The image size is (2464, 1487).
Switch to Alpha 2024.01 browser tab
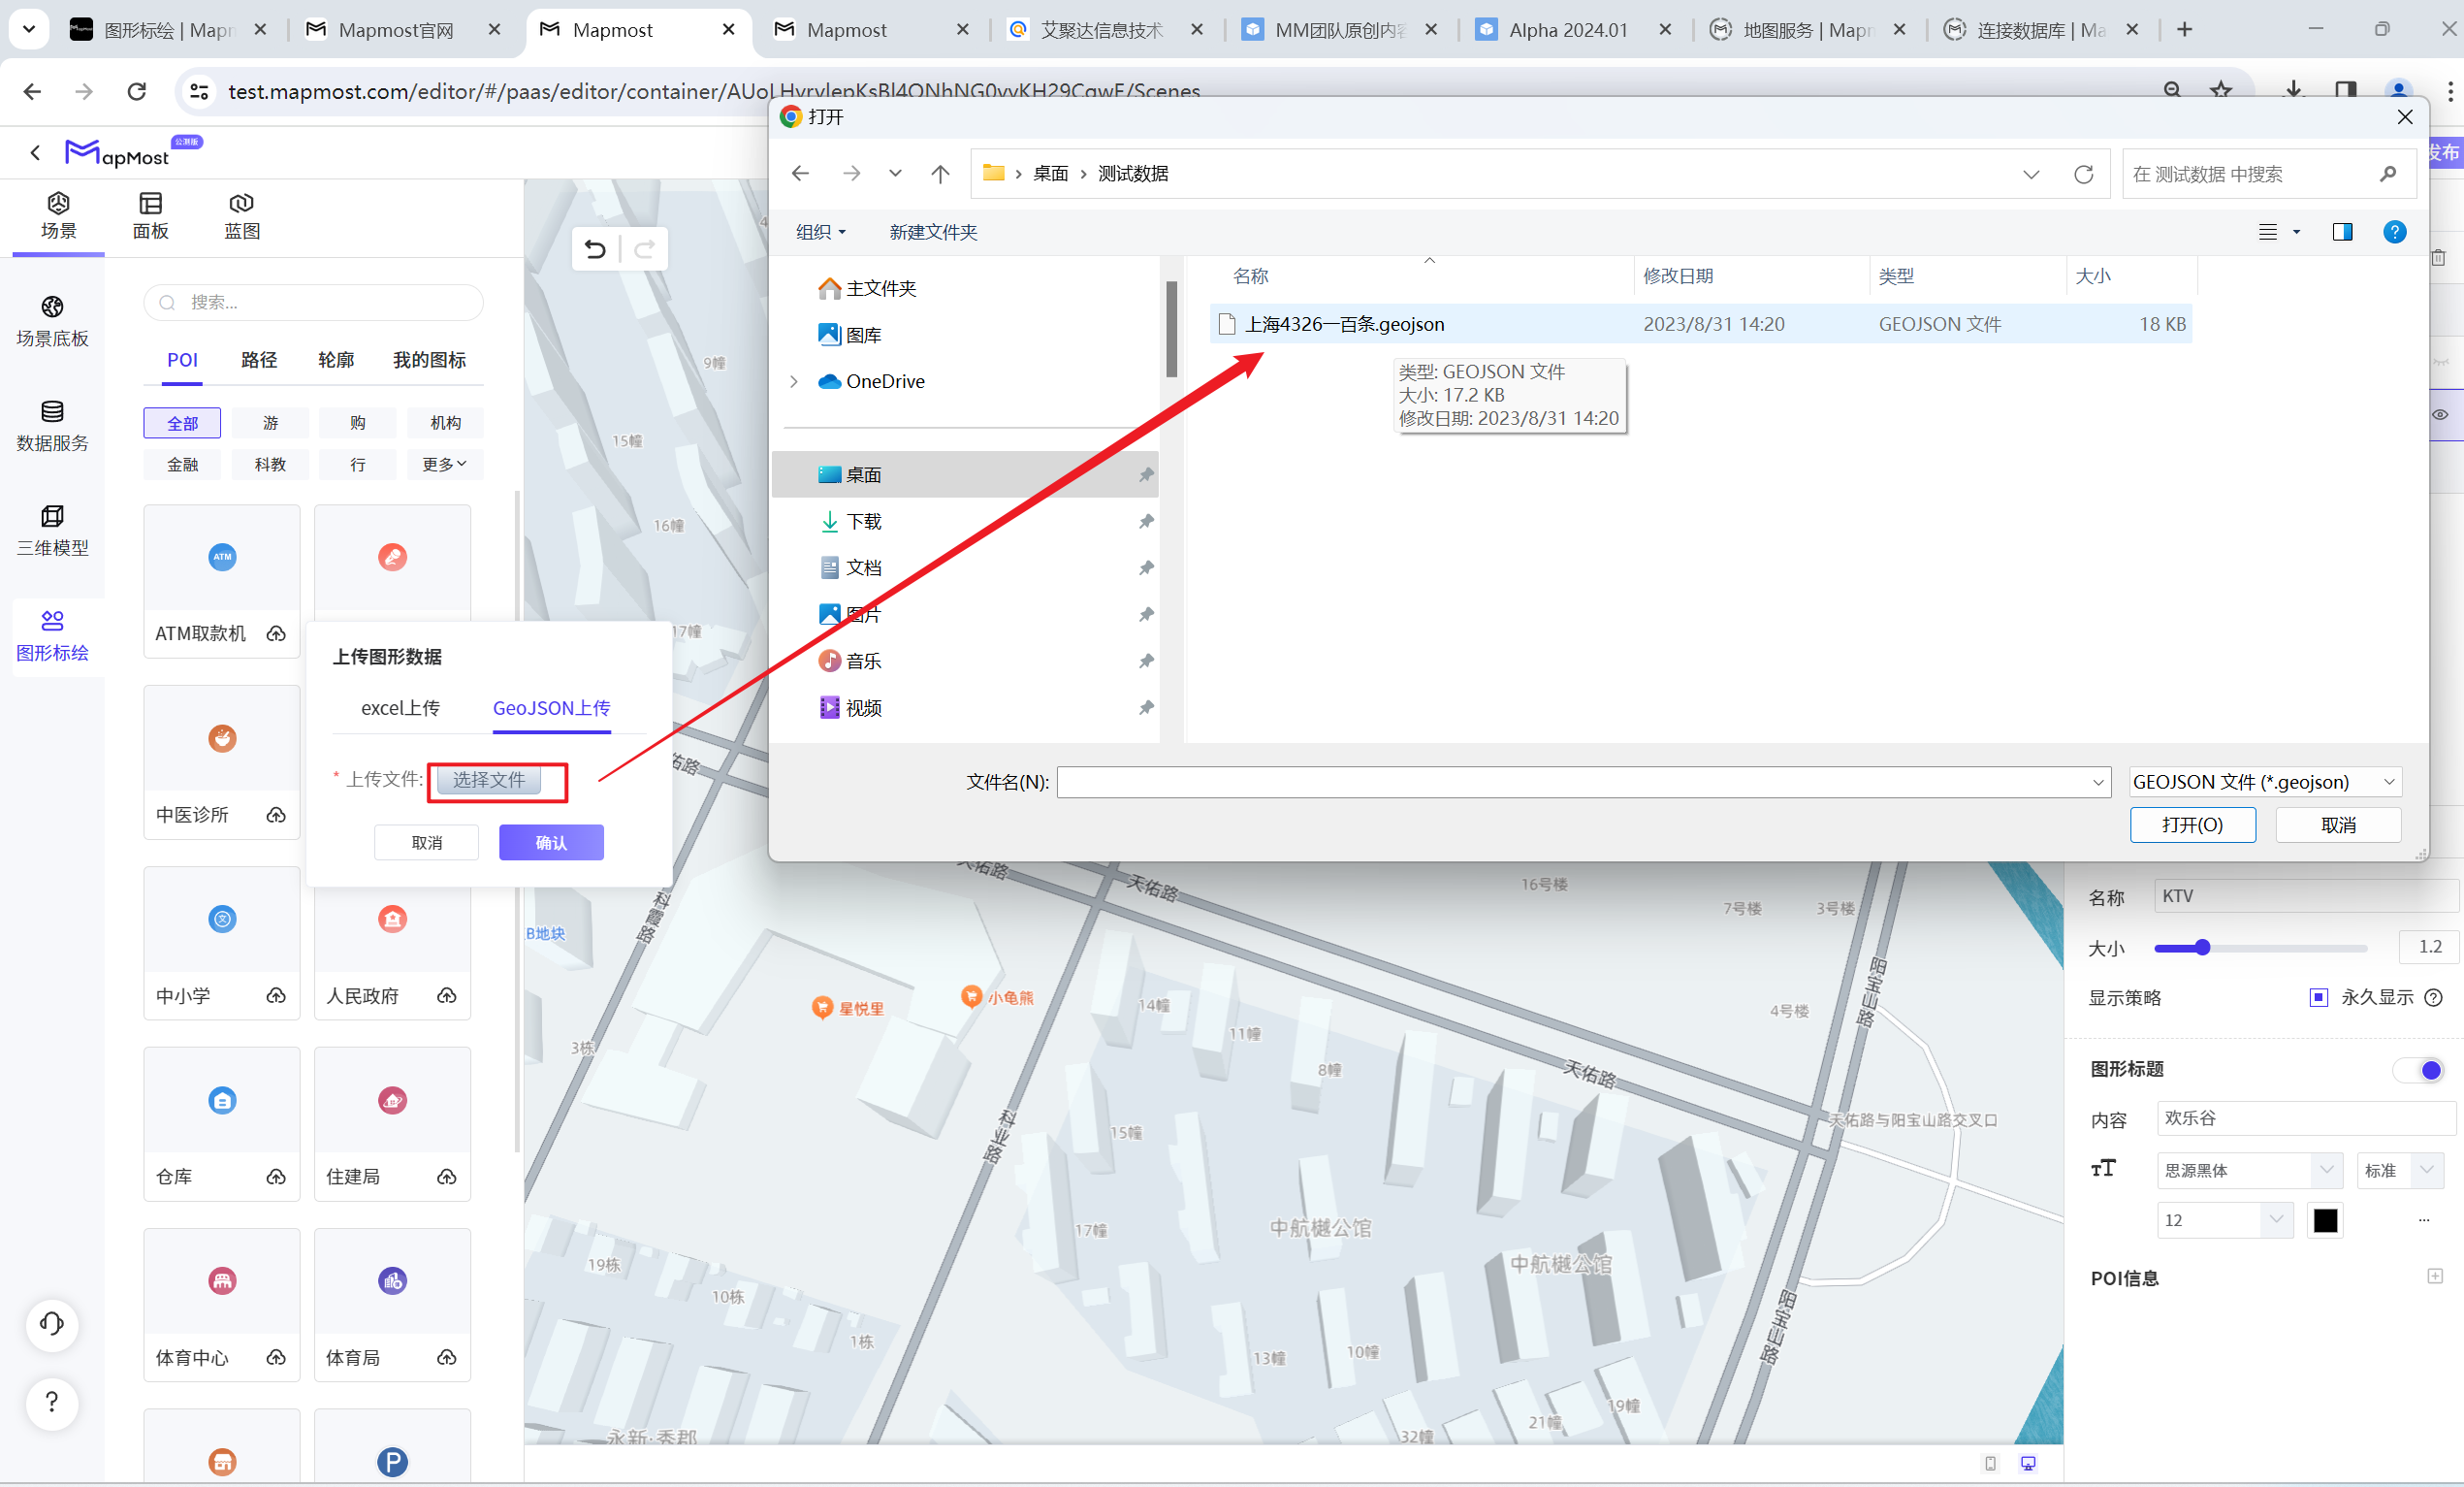(1568, 30)
